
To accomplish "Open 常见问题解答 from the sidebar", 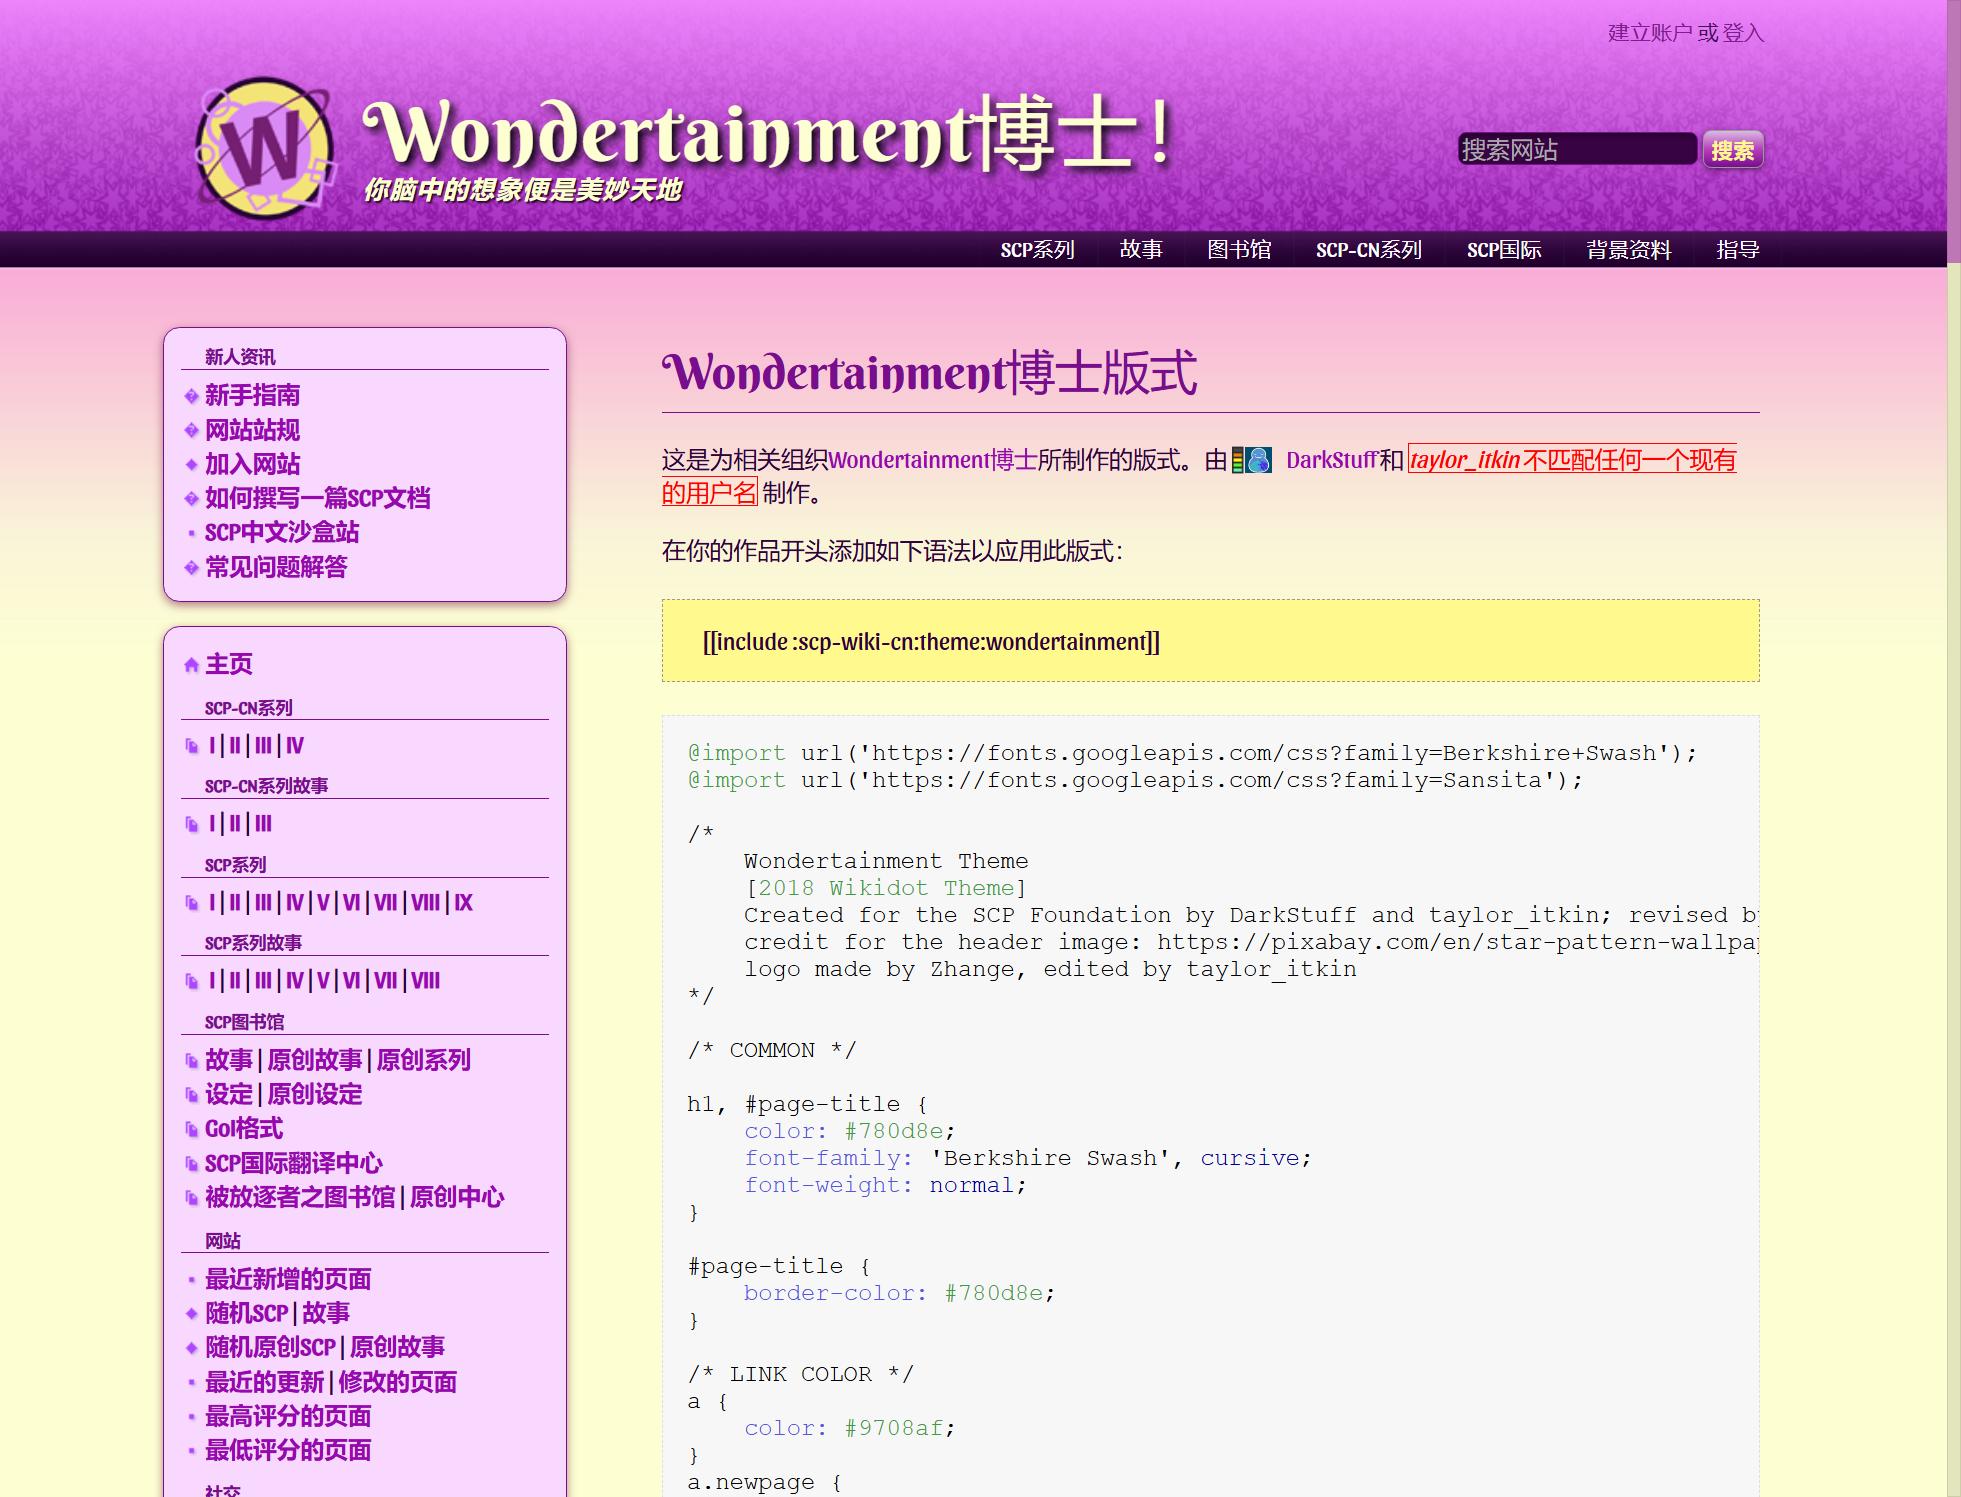I will (x=277, y=566).
